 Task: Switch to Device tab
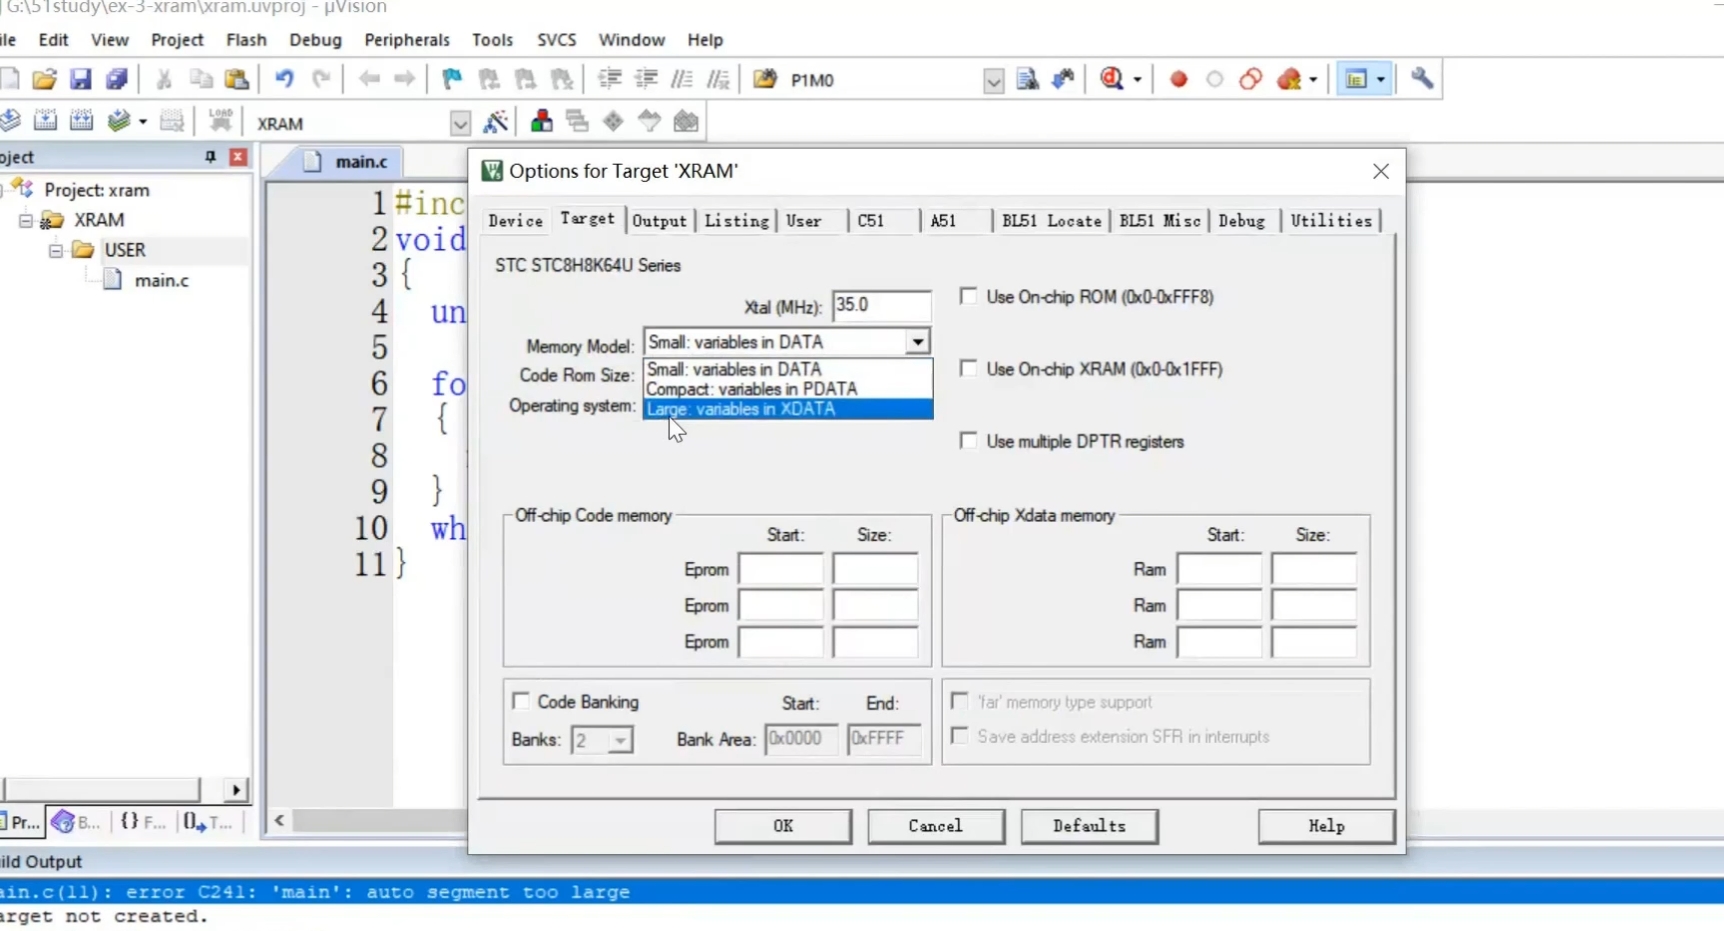click(515, 221)
